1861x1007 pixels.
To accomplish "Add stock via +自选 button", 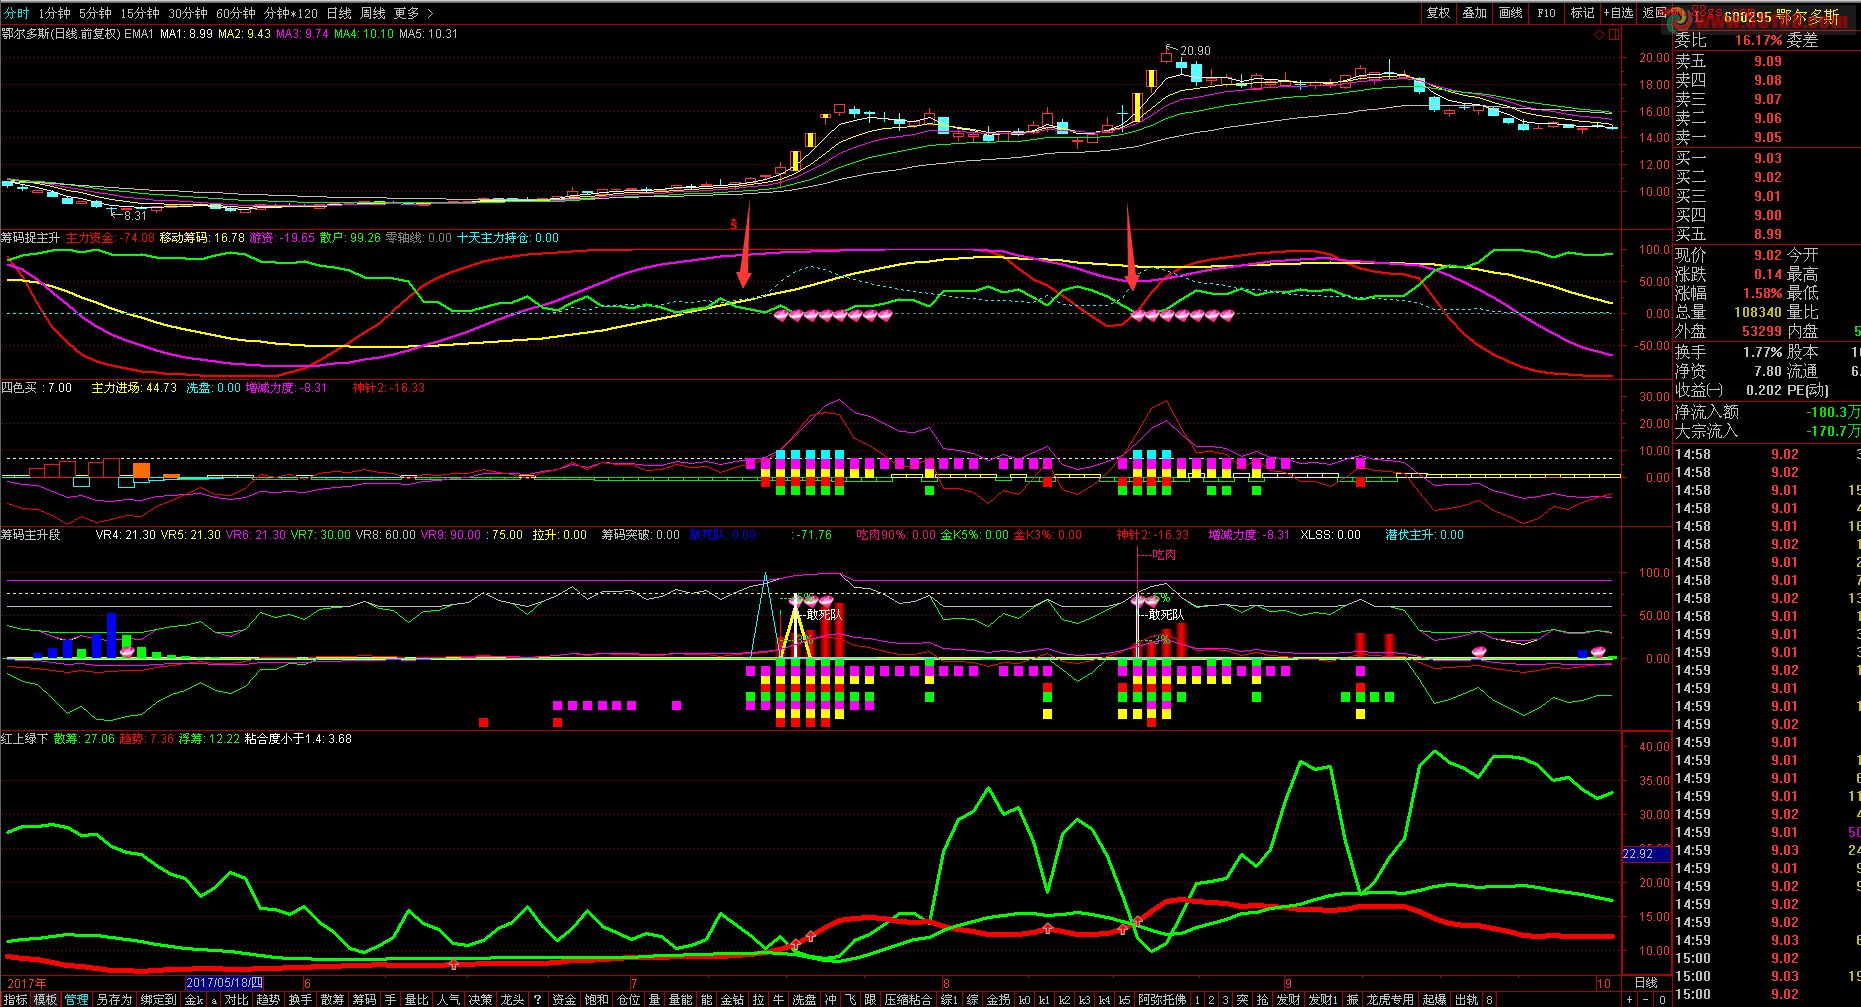I will point(1619,13).
